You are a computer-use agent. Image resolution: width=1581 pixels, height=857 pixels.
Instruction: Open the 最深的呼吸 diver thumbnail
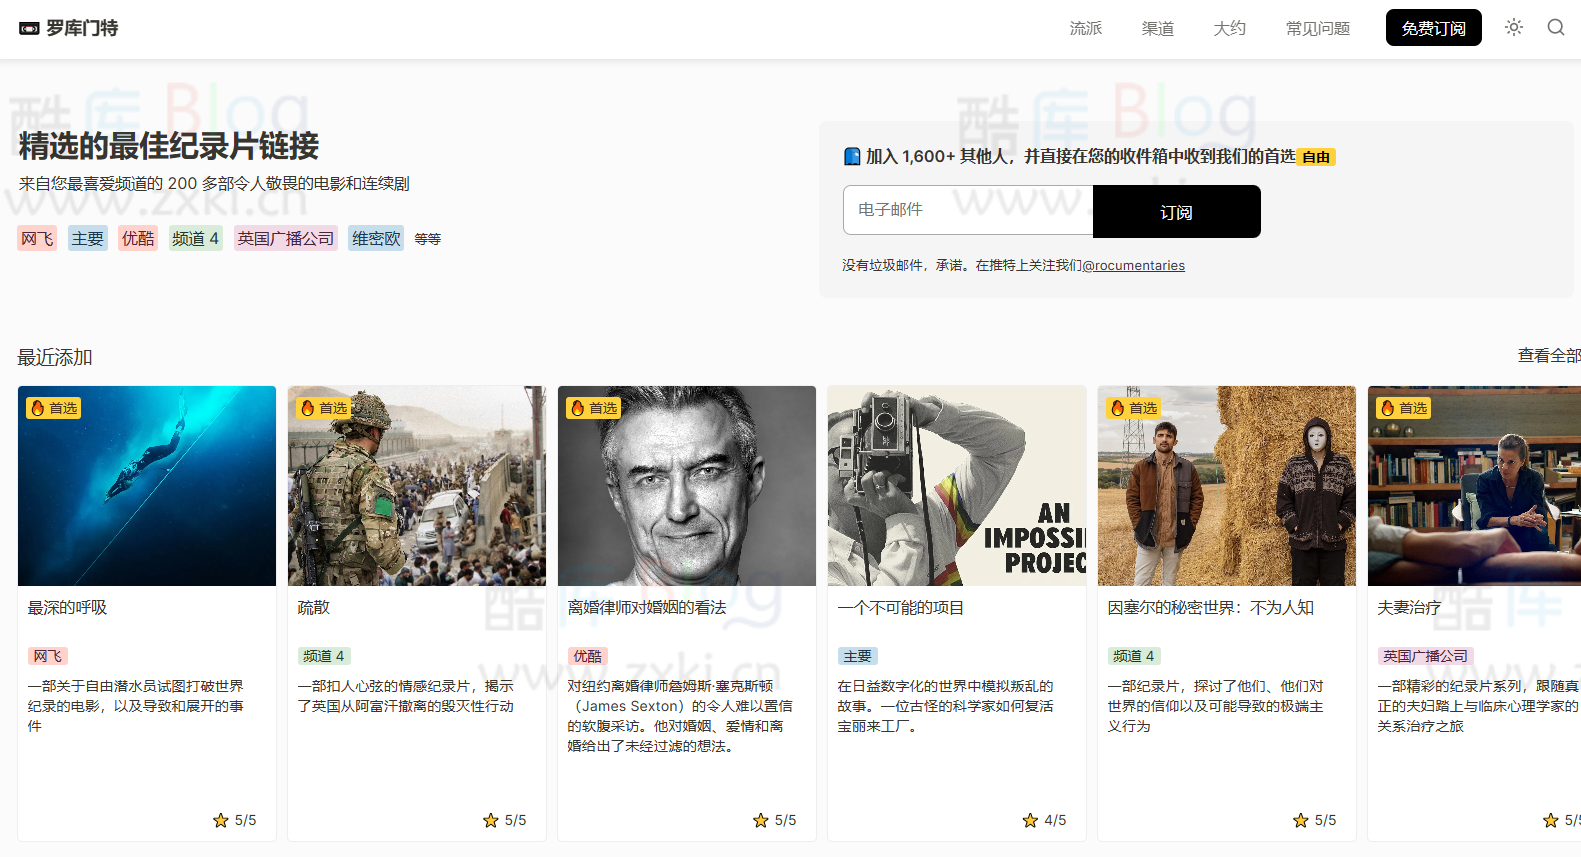[147, 486]
